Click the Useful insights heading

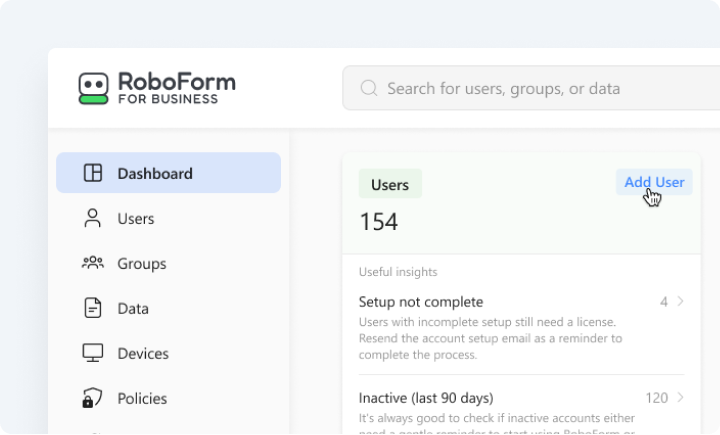[x=398, y=272]
